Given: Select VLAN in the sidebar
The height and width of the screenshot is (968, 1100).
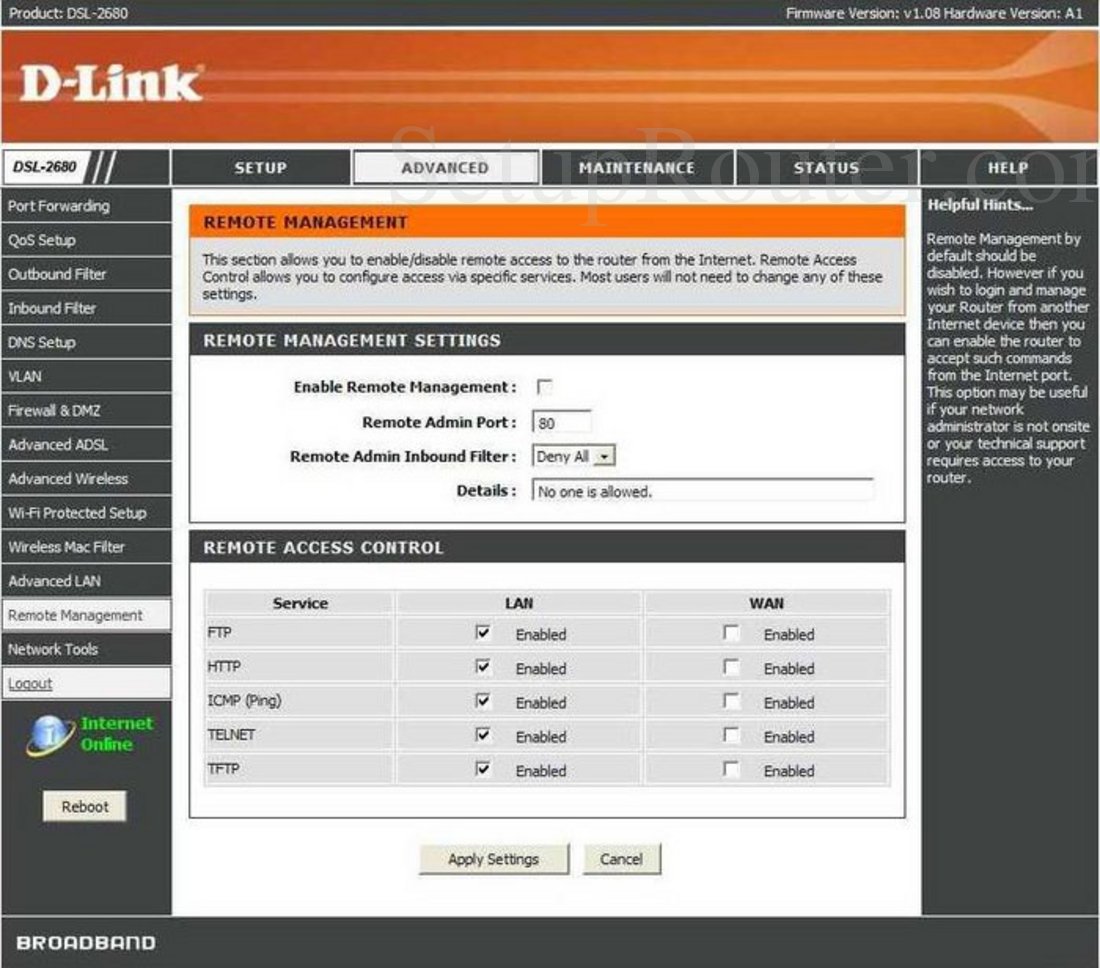Looking at the screenshot, I should pyautogui.click(x=86, y=377).
